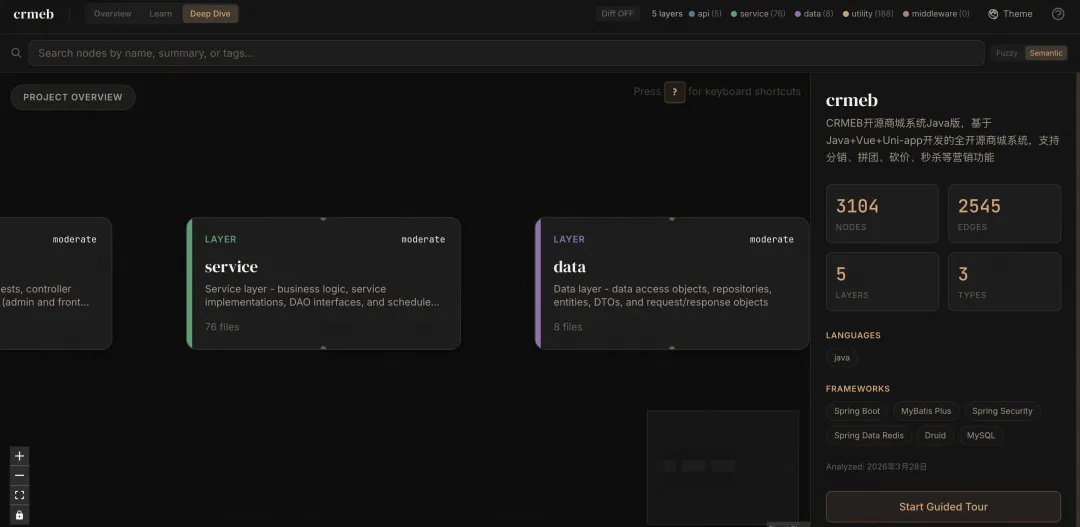Toggle the utility layer filter

pos(868,14)
